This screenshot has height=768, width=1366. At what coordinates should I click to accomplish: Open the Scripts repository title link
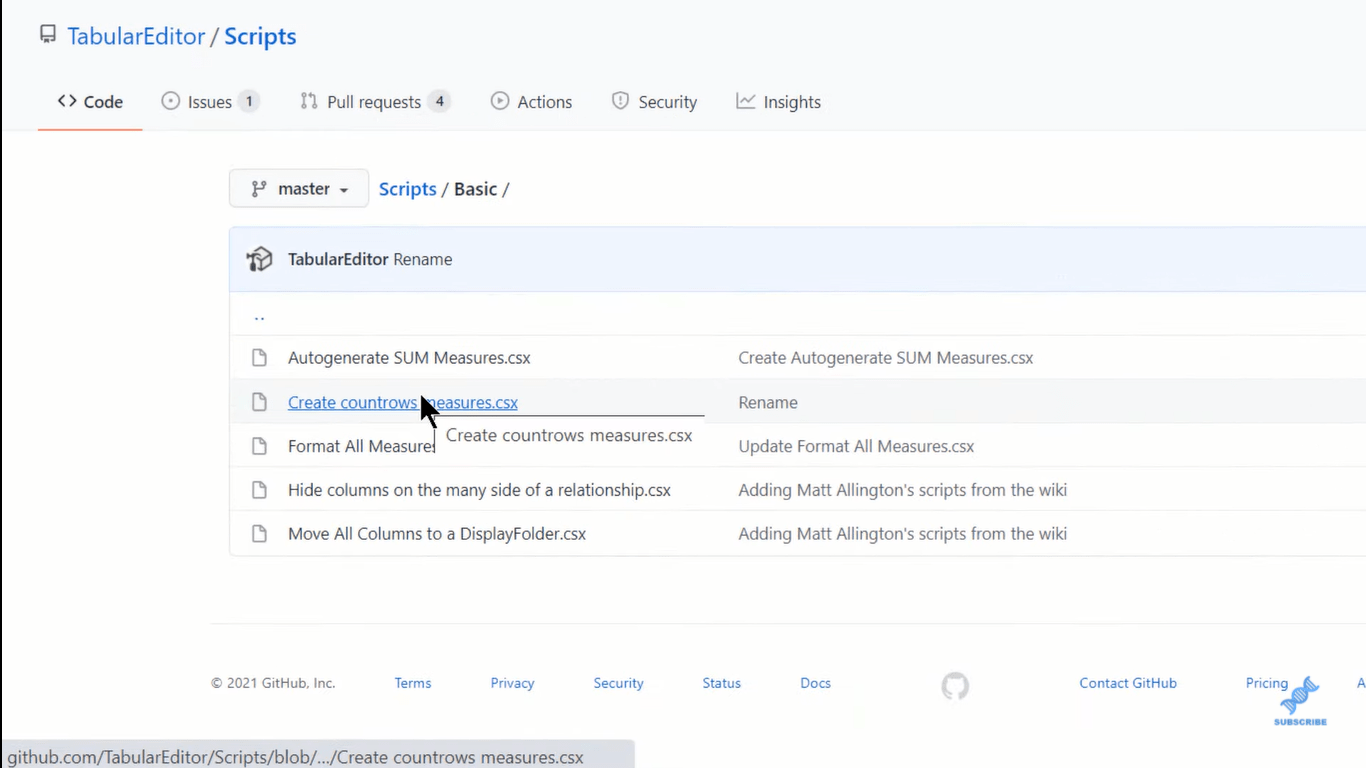click(x=260, y=36)
